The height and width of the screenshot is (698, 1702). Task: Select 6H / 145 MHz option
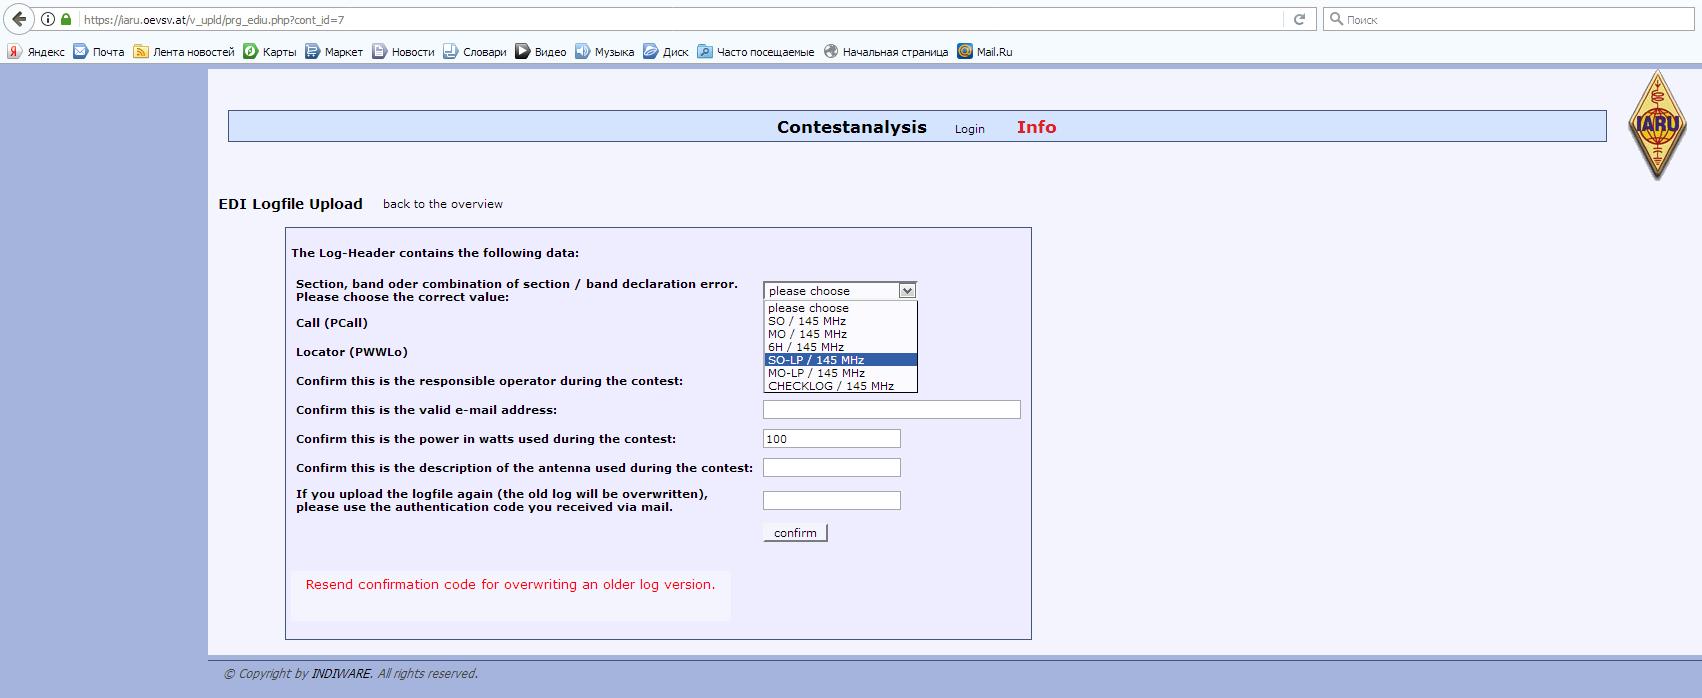coord(805,347)
